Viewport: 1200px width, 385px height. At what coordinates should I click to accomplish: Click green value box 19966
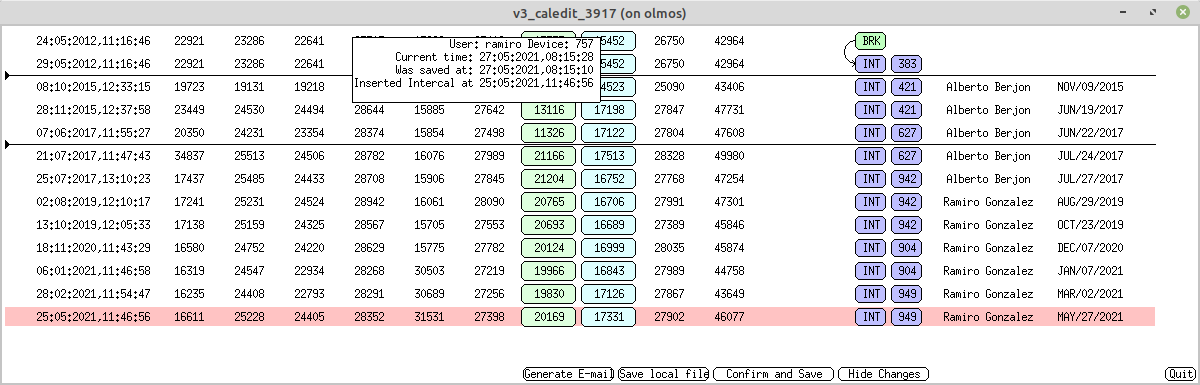pos(549,270)
